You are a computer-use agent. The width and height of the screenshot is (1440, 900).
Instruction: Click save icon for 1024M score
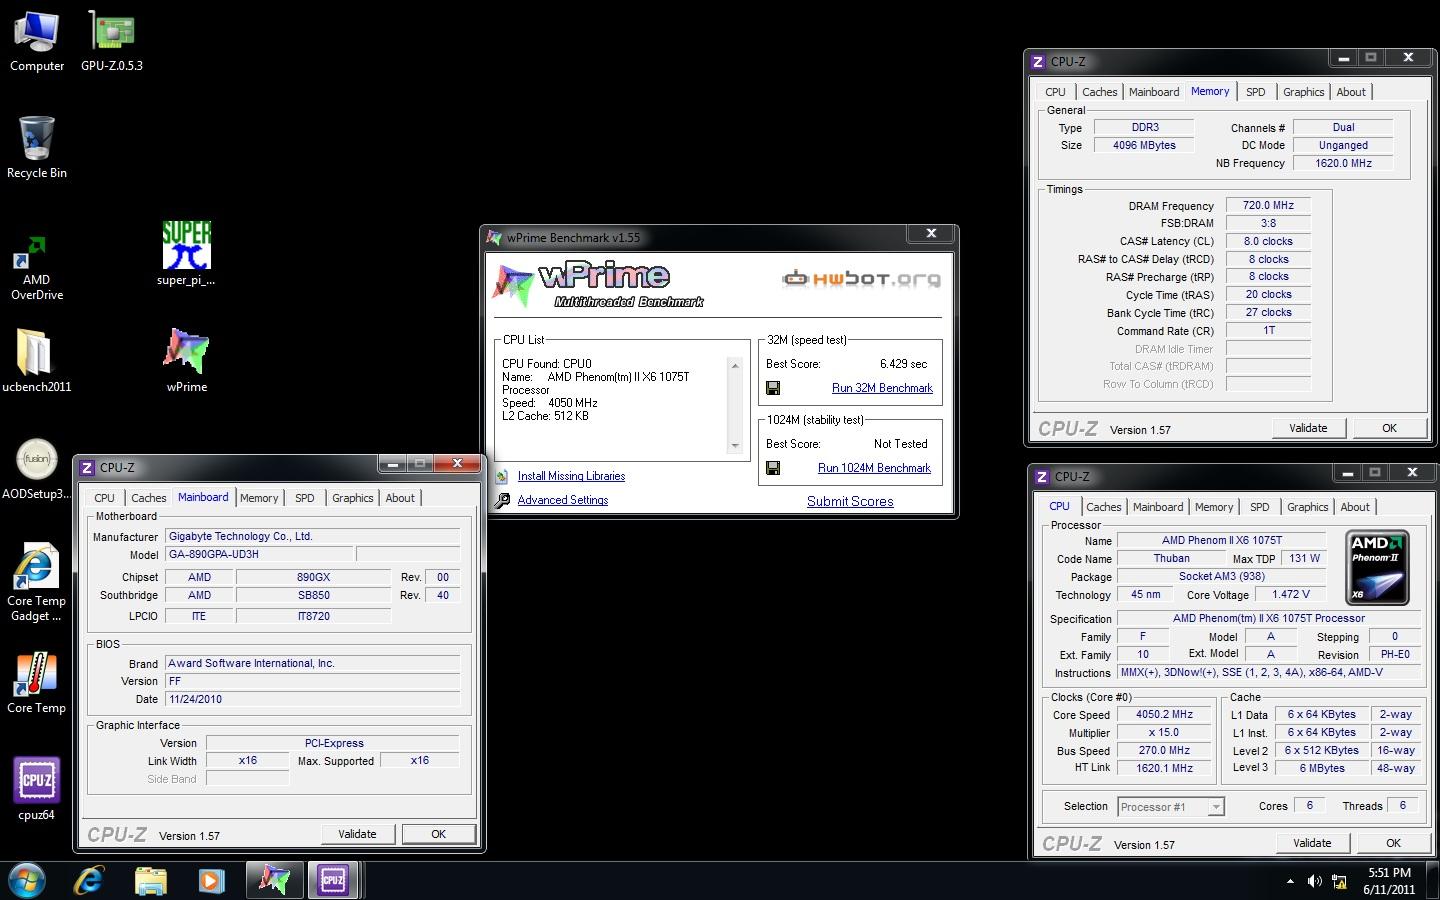tap(773, 468)
